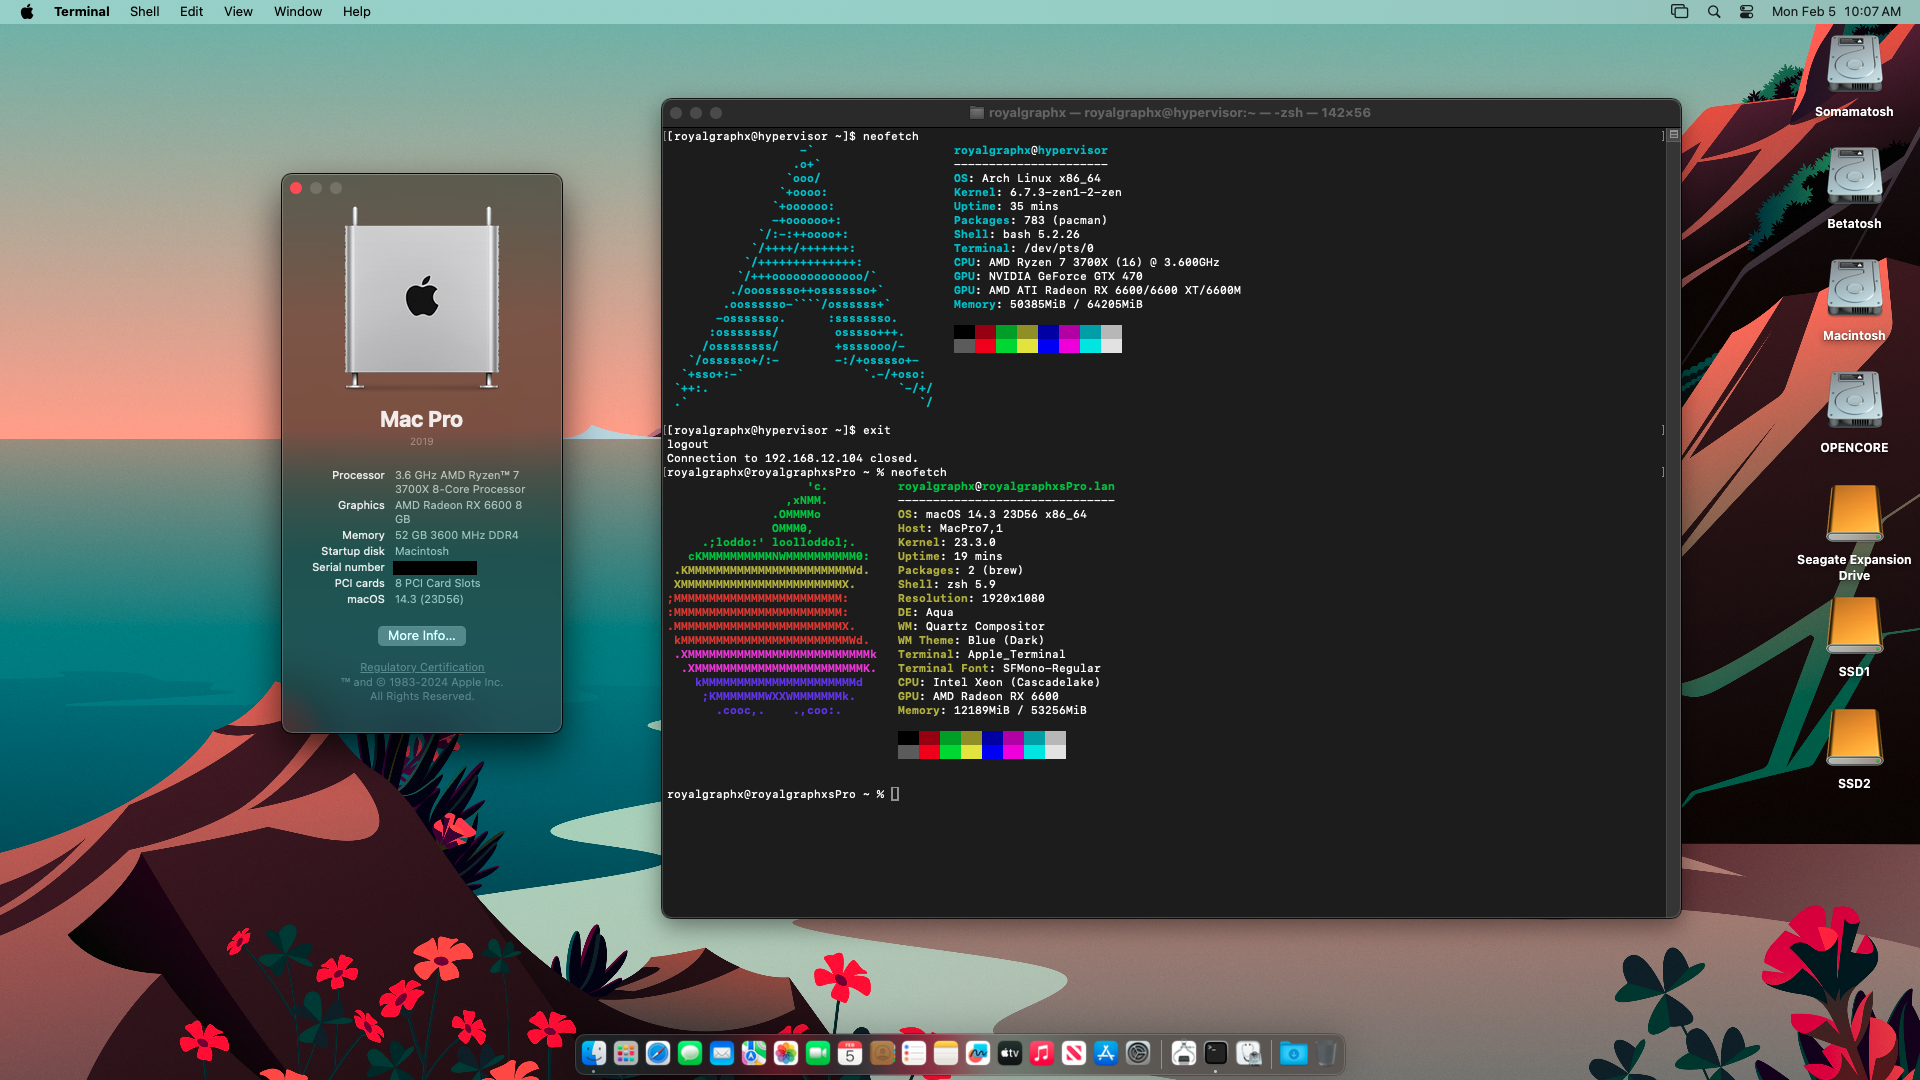The width and height of the screenshot is (1920, 1080).
Task: Click the Terminal window title bar folder icon
Action: [977, 113]
